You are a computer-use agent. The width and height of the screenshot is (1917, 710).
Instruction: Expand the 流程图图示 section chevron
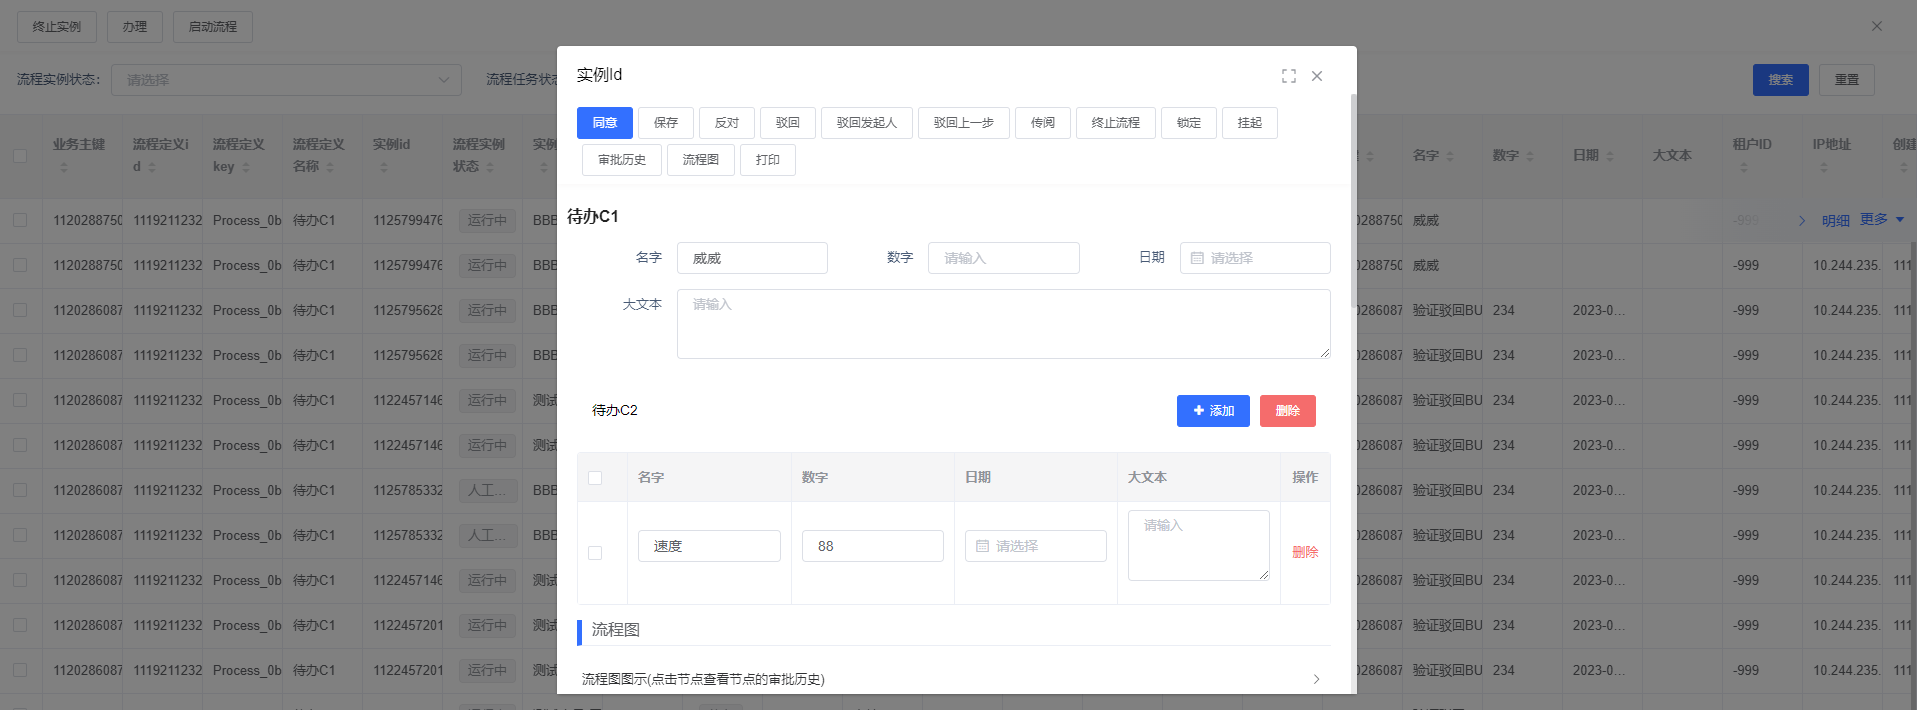click(1316, 679)
